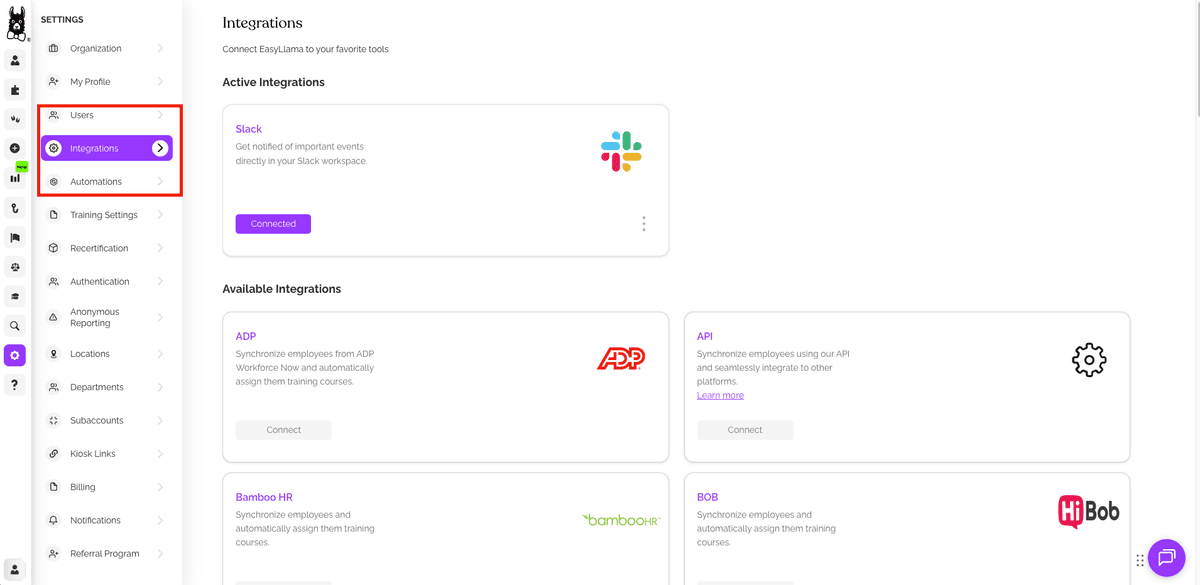Screen dimensions: 1200x585
Task: Open help via the question mark icon
Action: [x=15, y=384]
